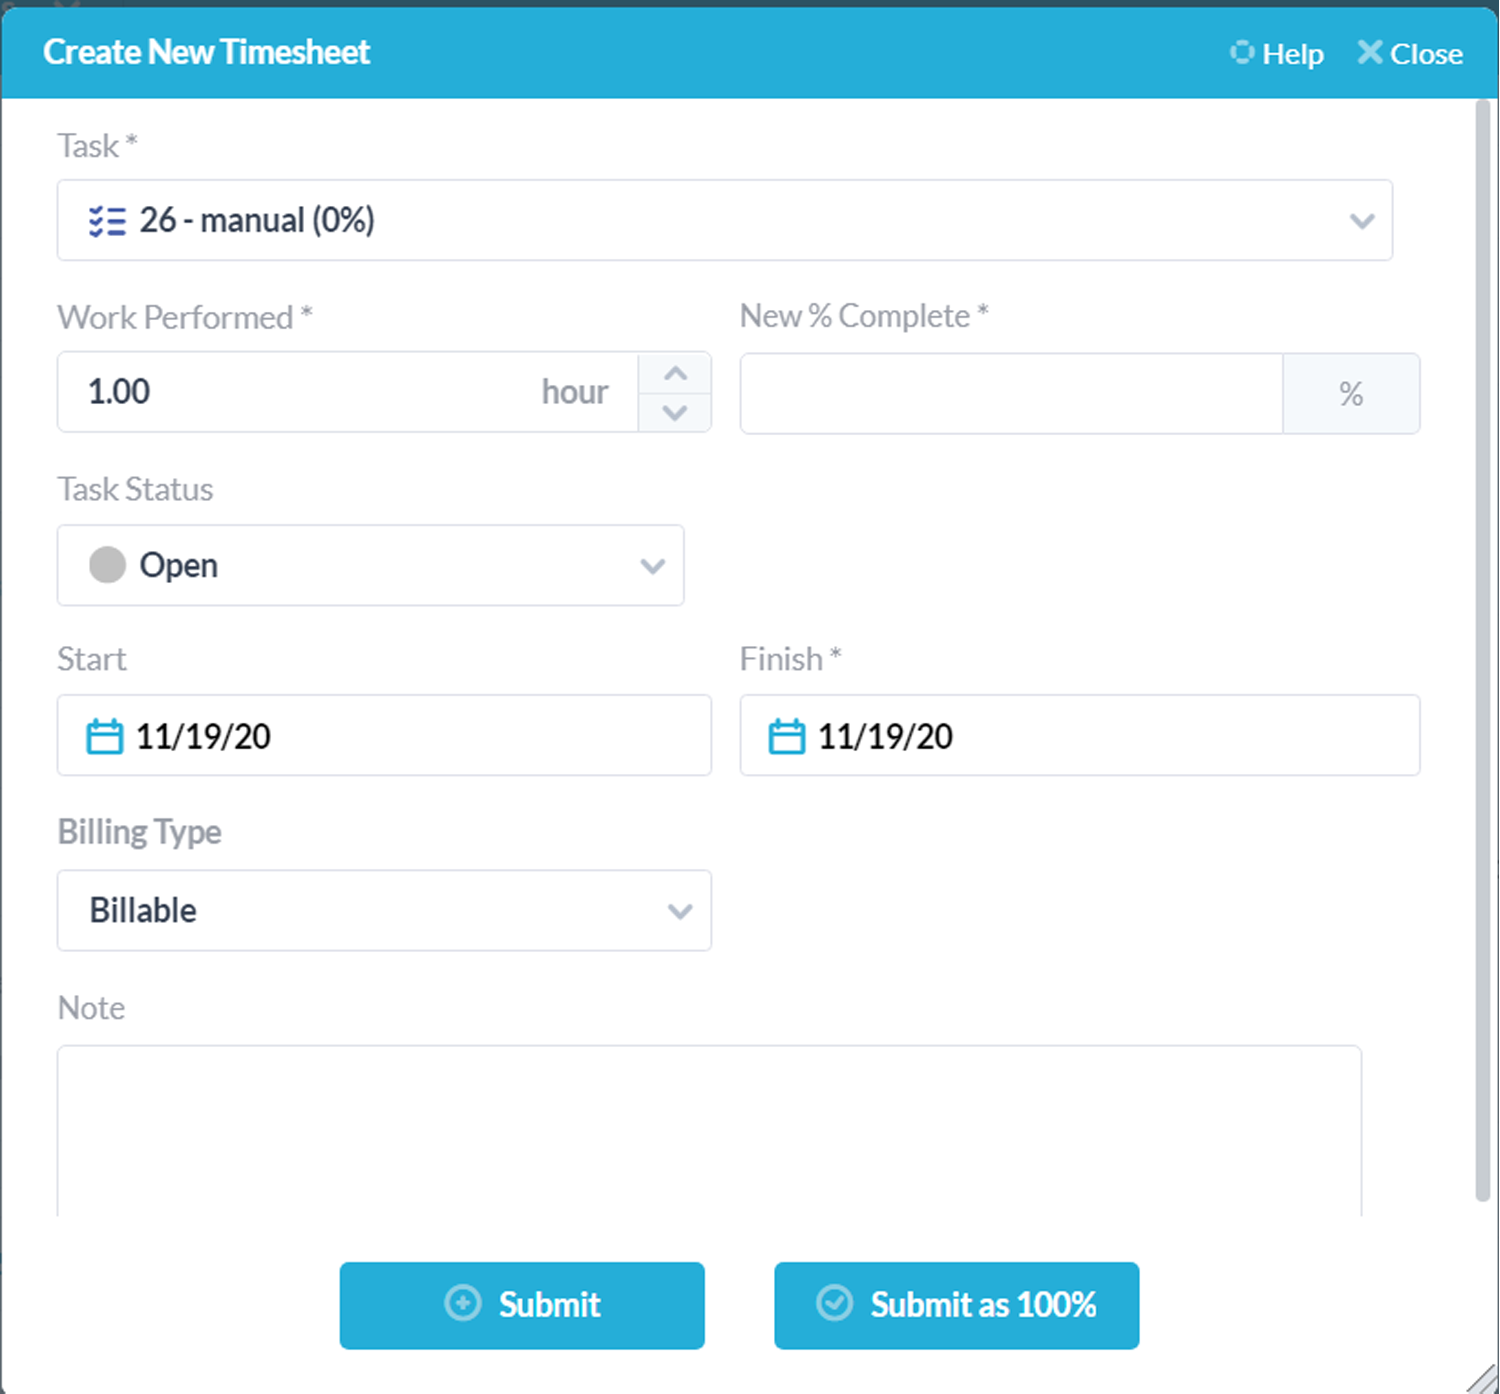Increase Work Performed with up arrow
The height and width of the screenshot is (1394, 1500).
click(675, 373)
